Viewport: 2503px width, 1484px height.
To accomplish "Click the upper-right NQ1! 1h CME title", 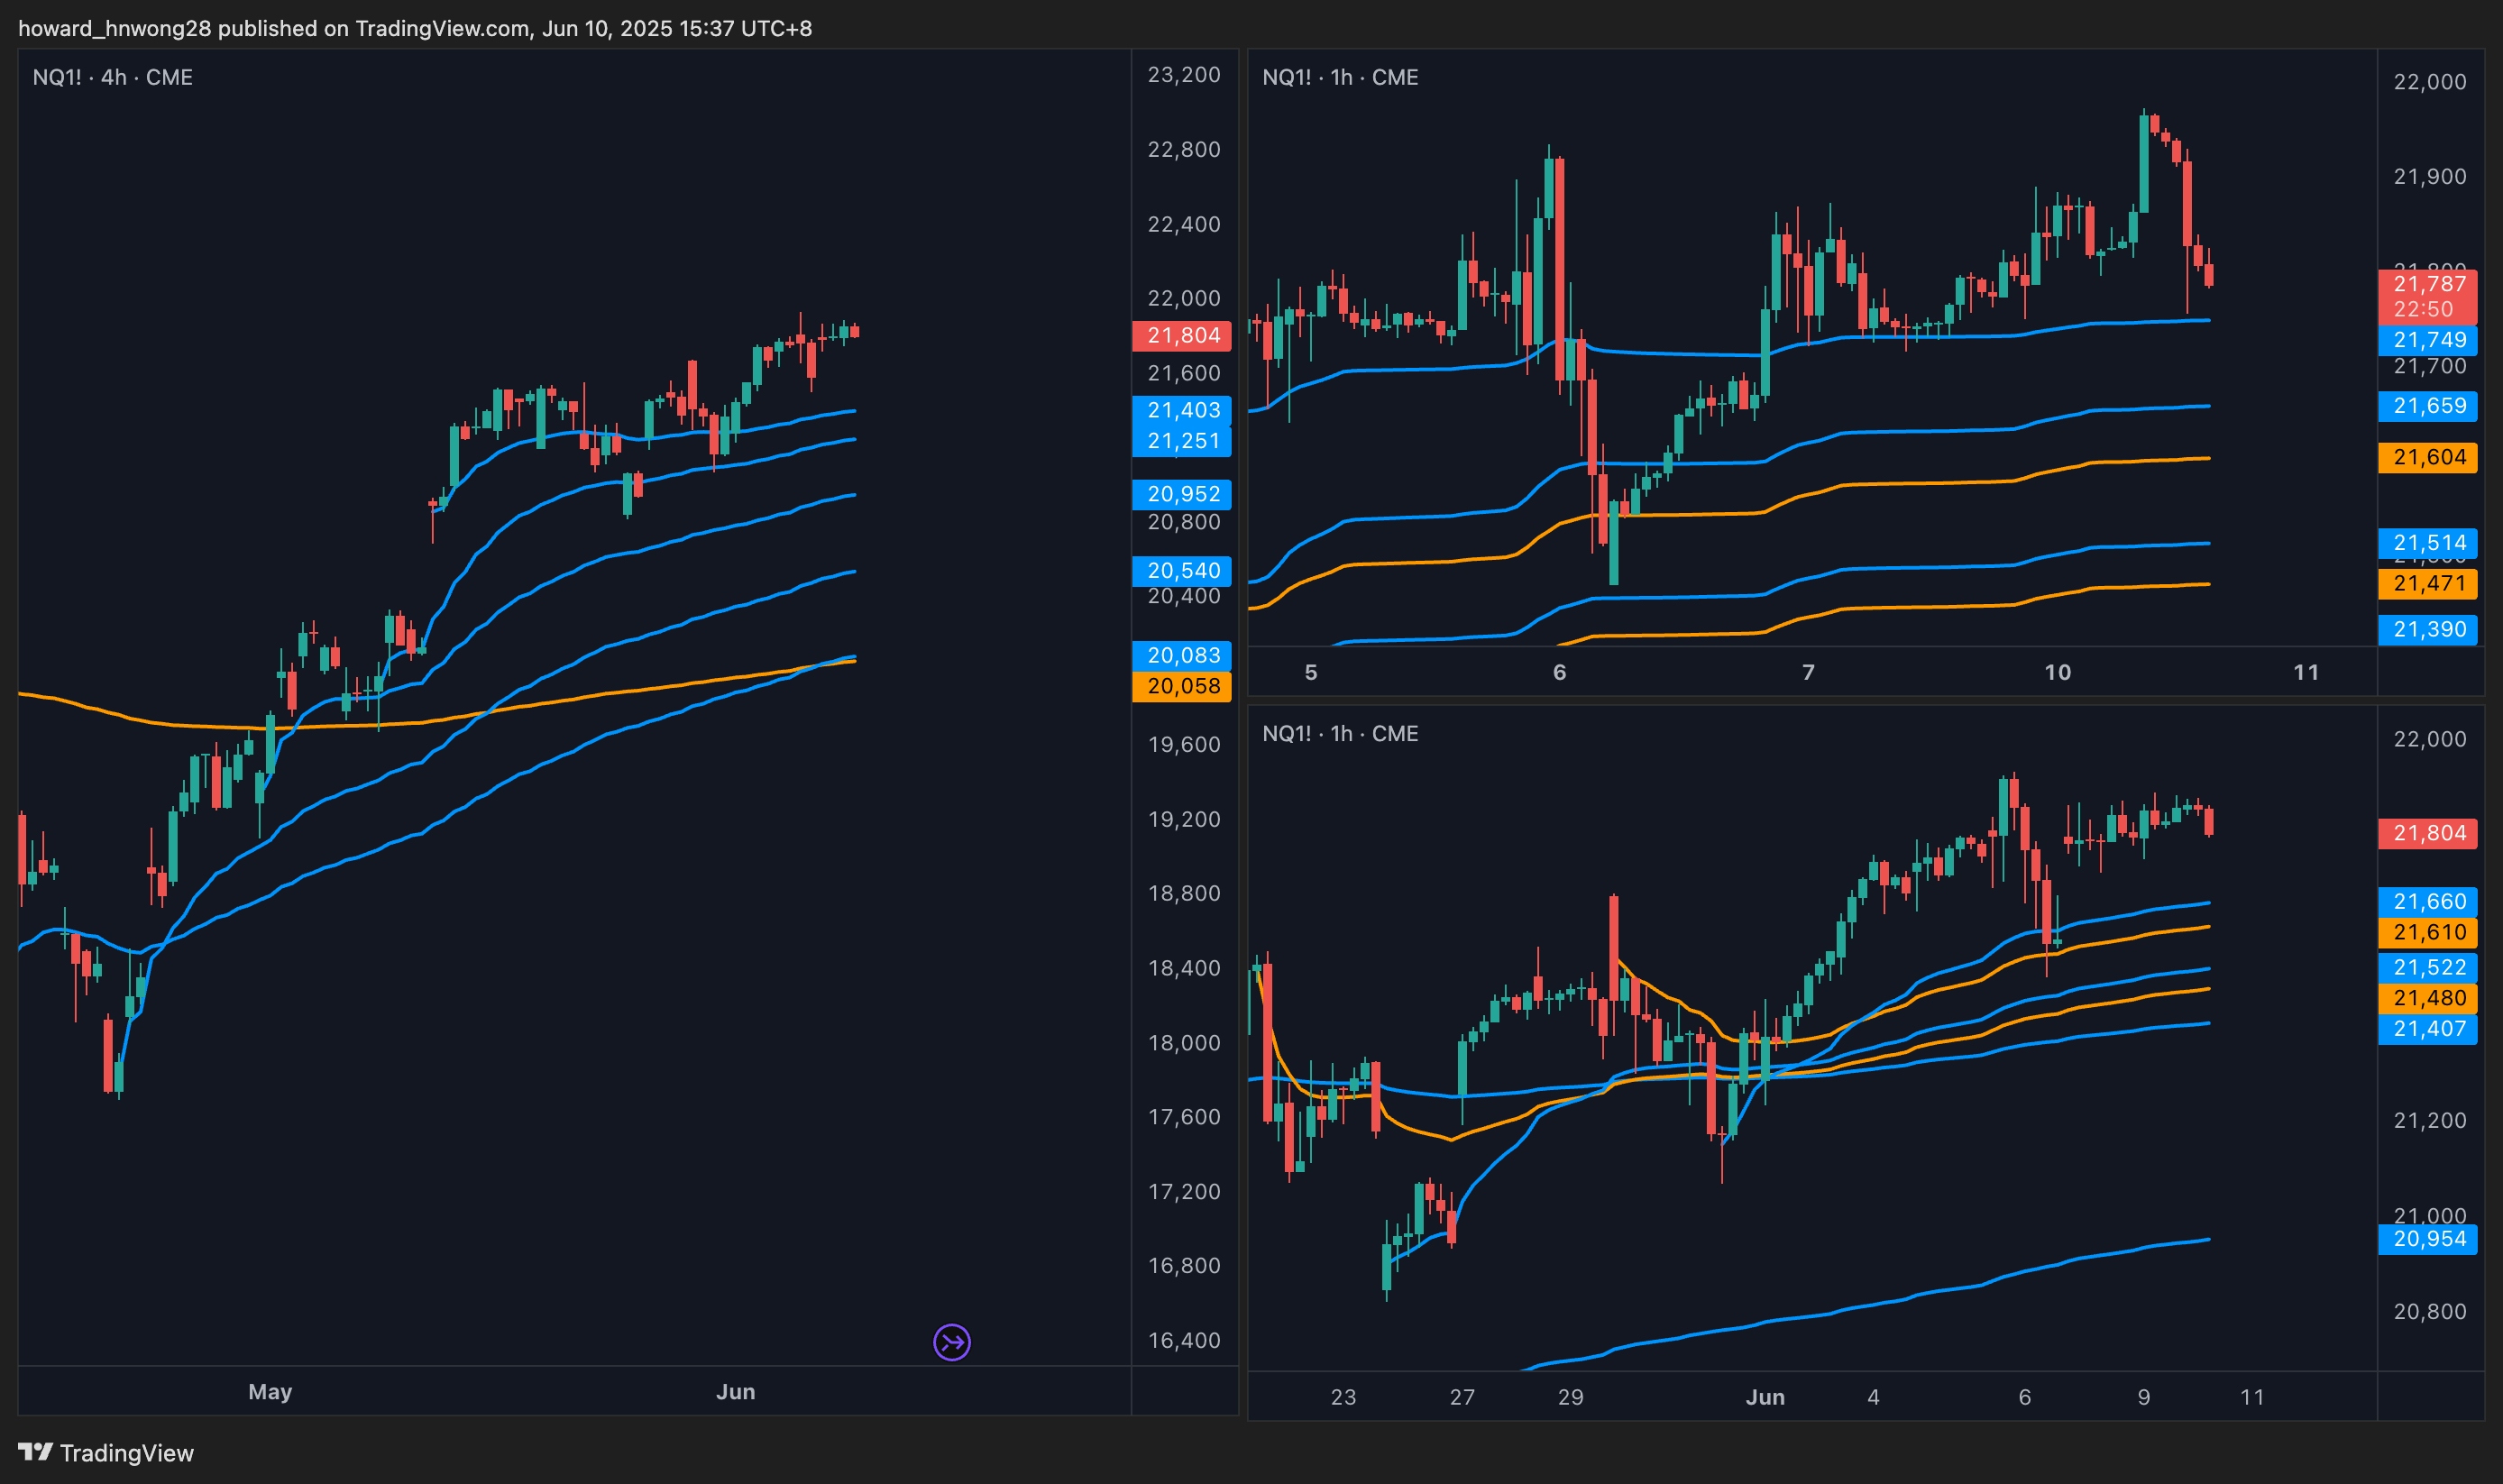I will [x=1339, y=77].
